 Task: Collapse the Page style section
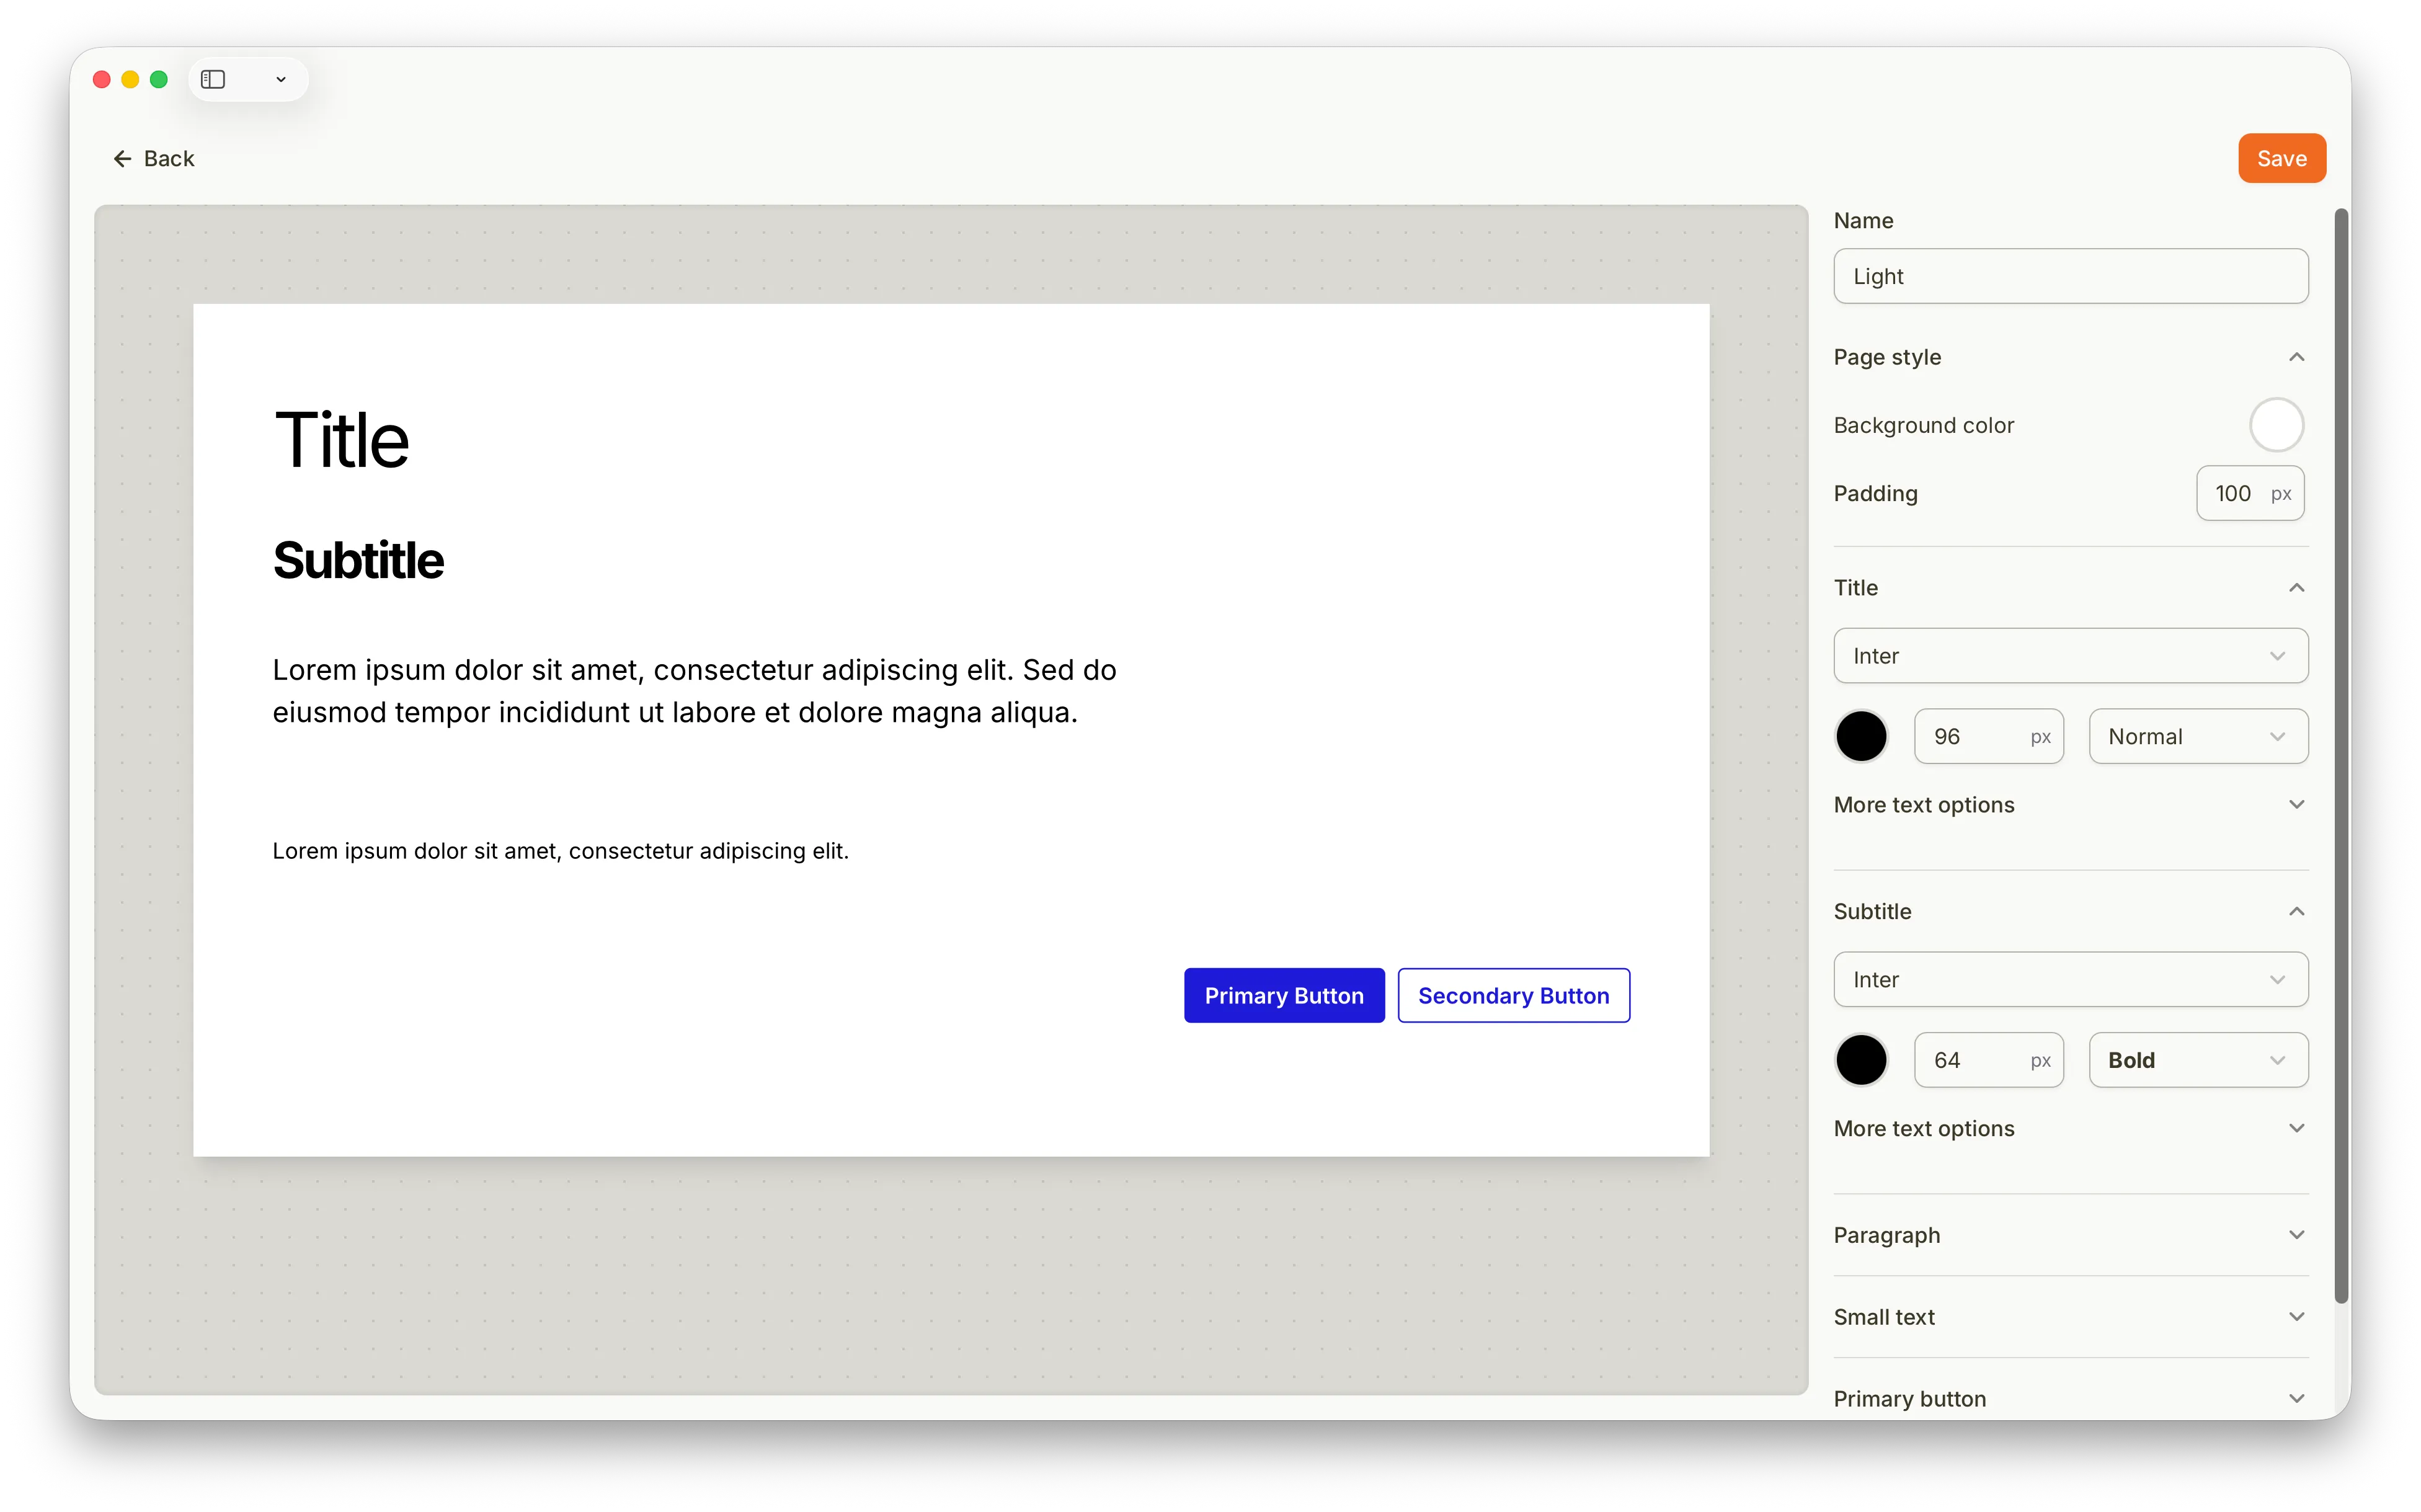click(x=2296, y=357)
